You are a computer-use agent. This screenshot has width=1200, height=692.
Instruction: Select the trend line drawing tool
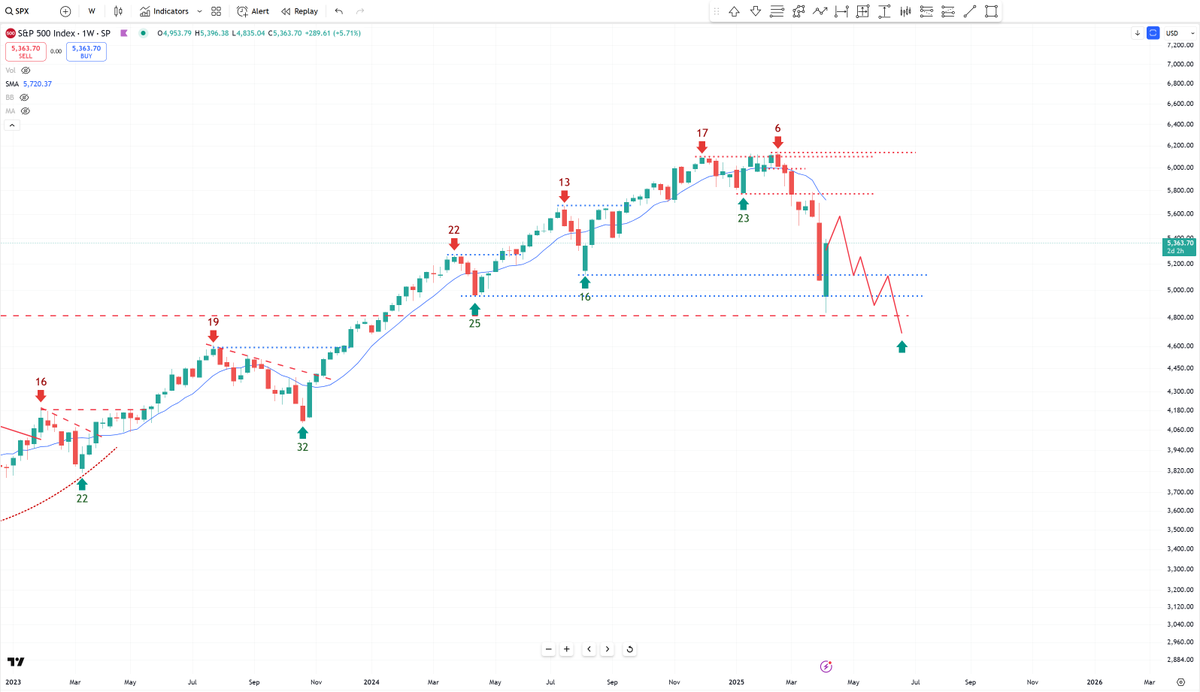click(x=970, y=12)
